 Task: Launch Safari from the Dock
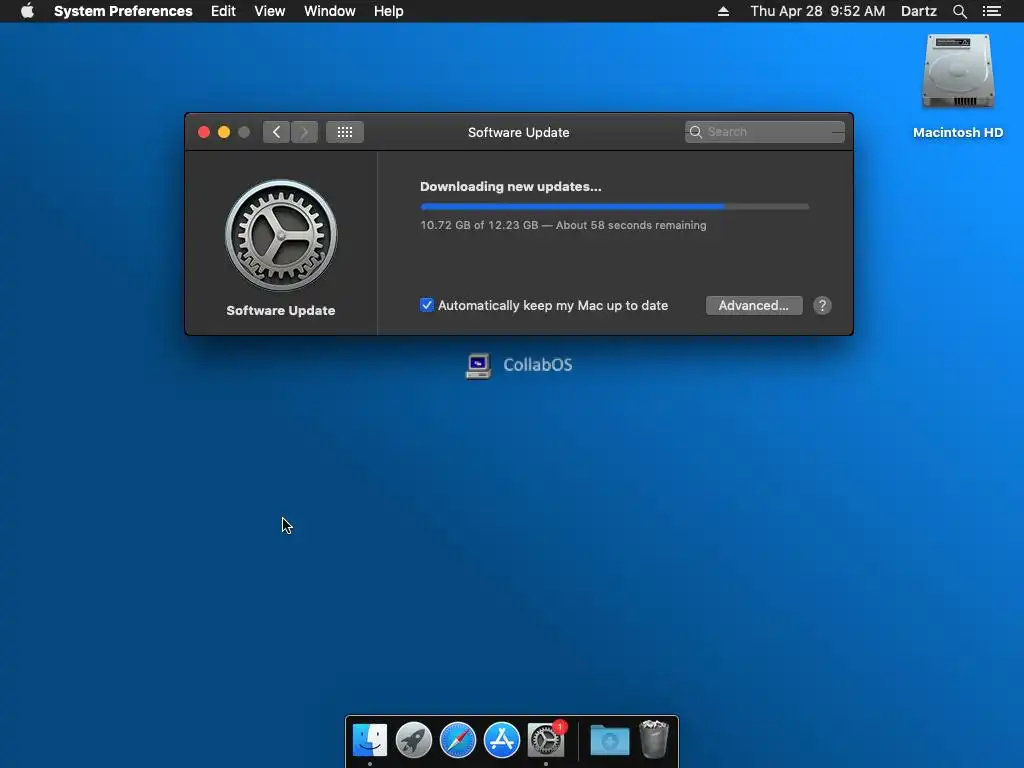(x=458, y=740)
